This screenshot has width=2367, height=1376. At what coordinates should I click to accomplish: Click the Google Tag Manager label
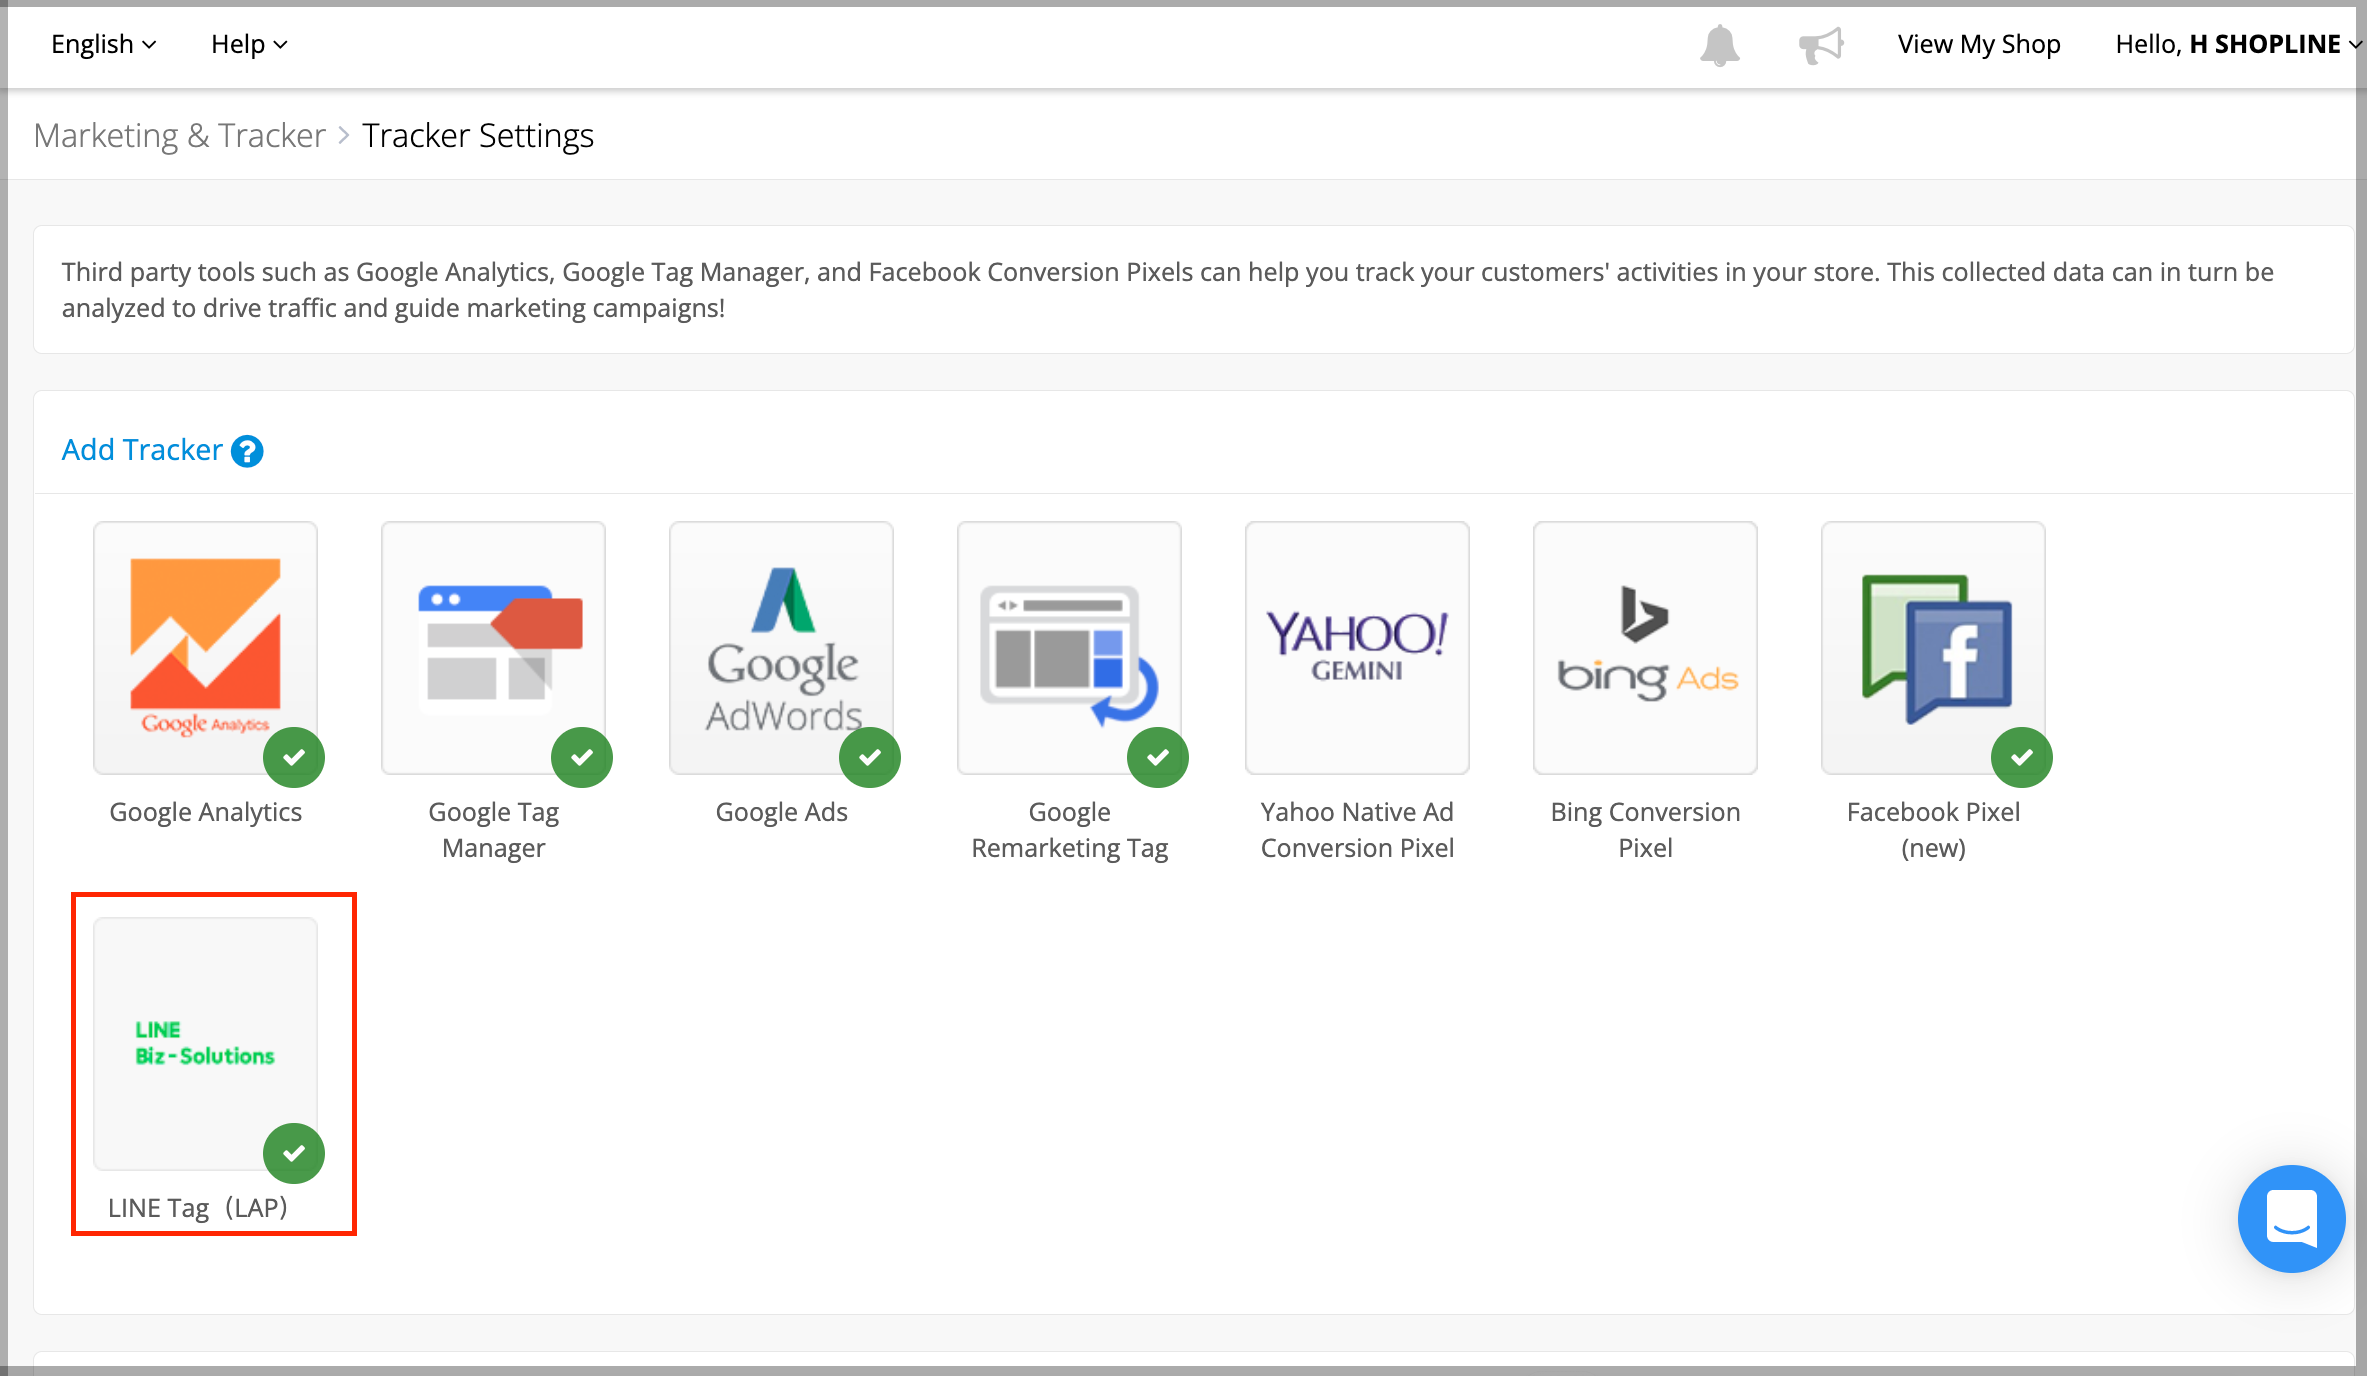point(493,830)
